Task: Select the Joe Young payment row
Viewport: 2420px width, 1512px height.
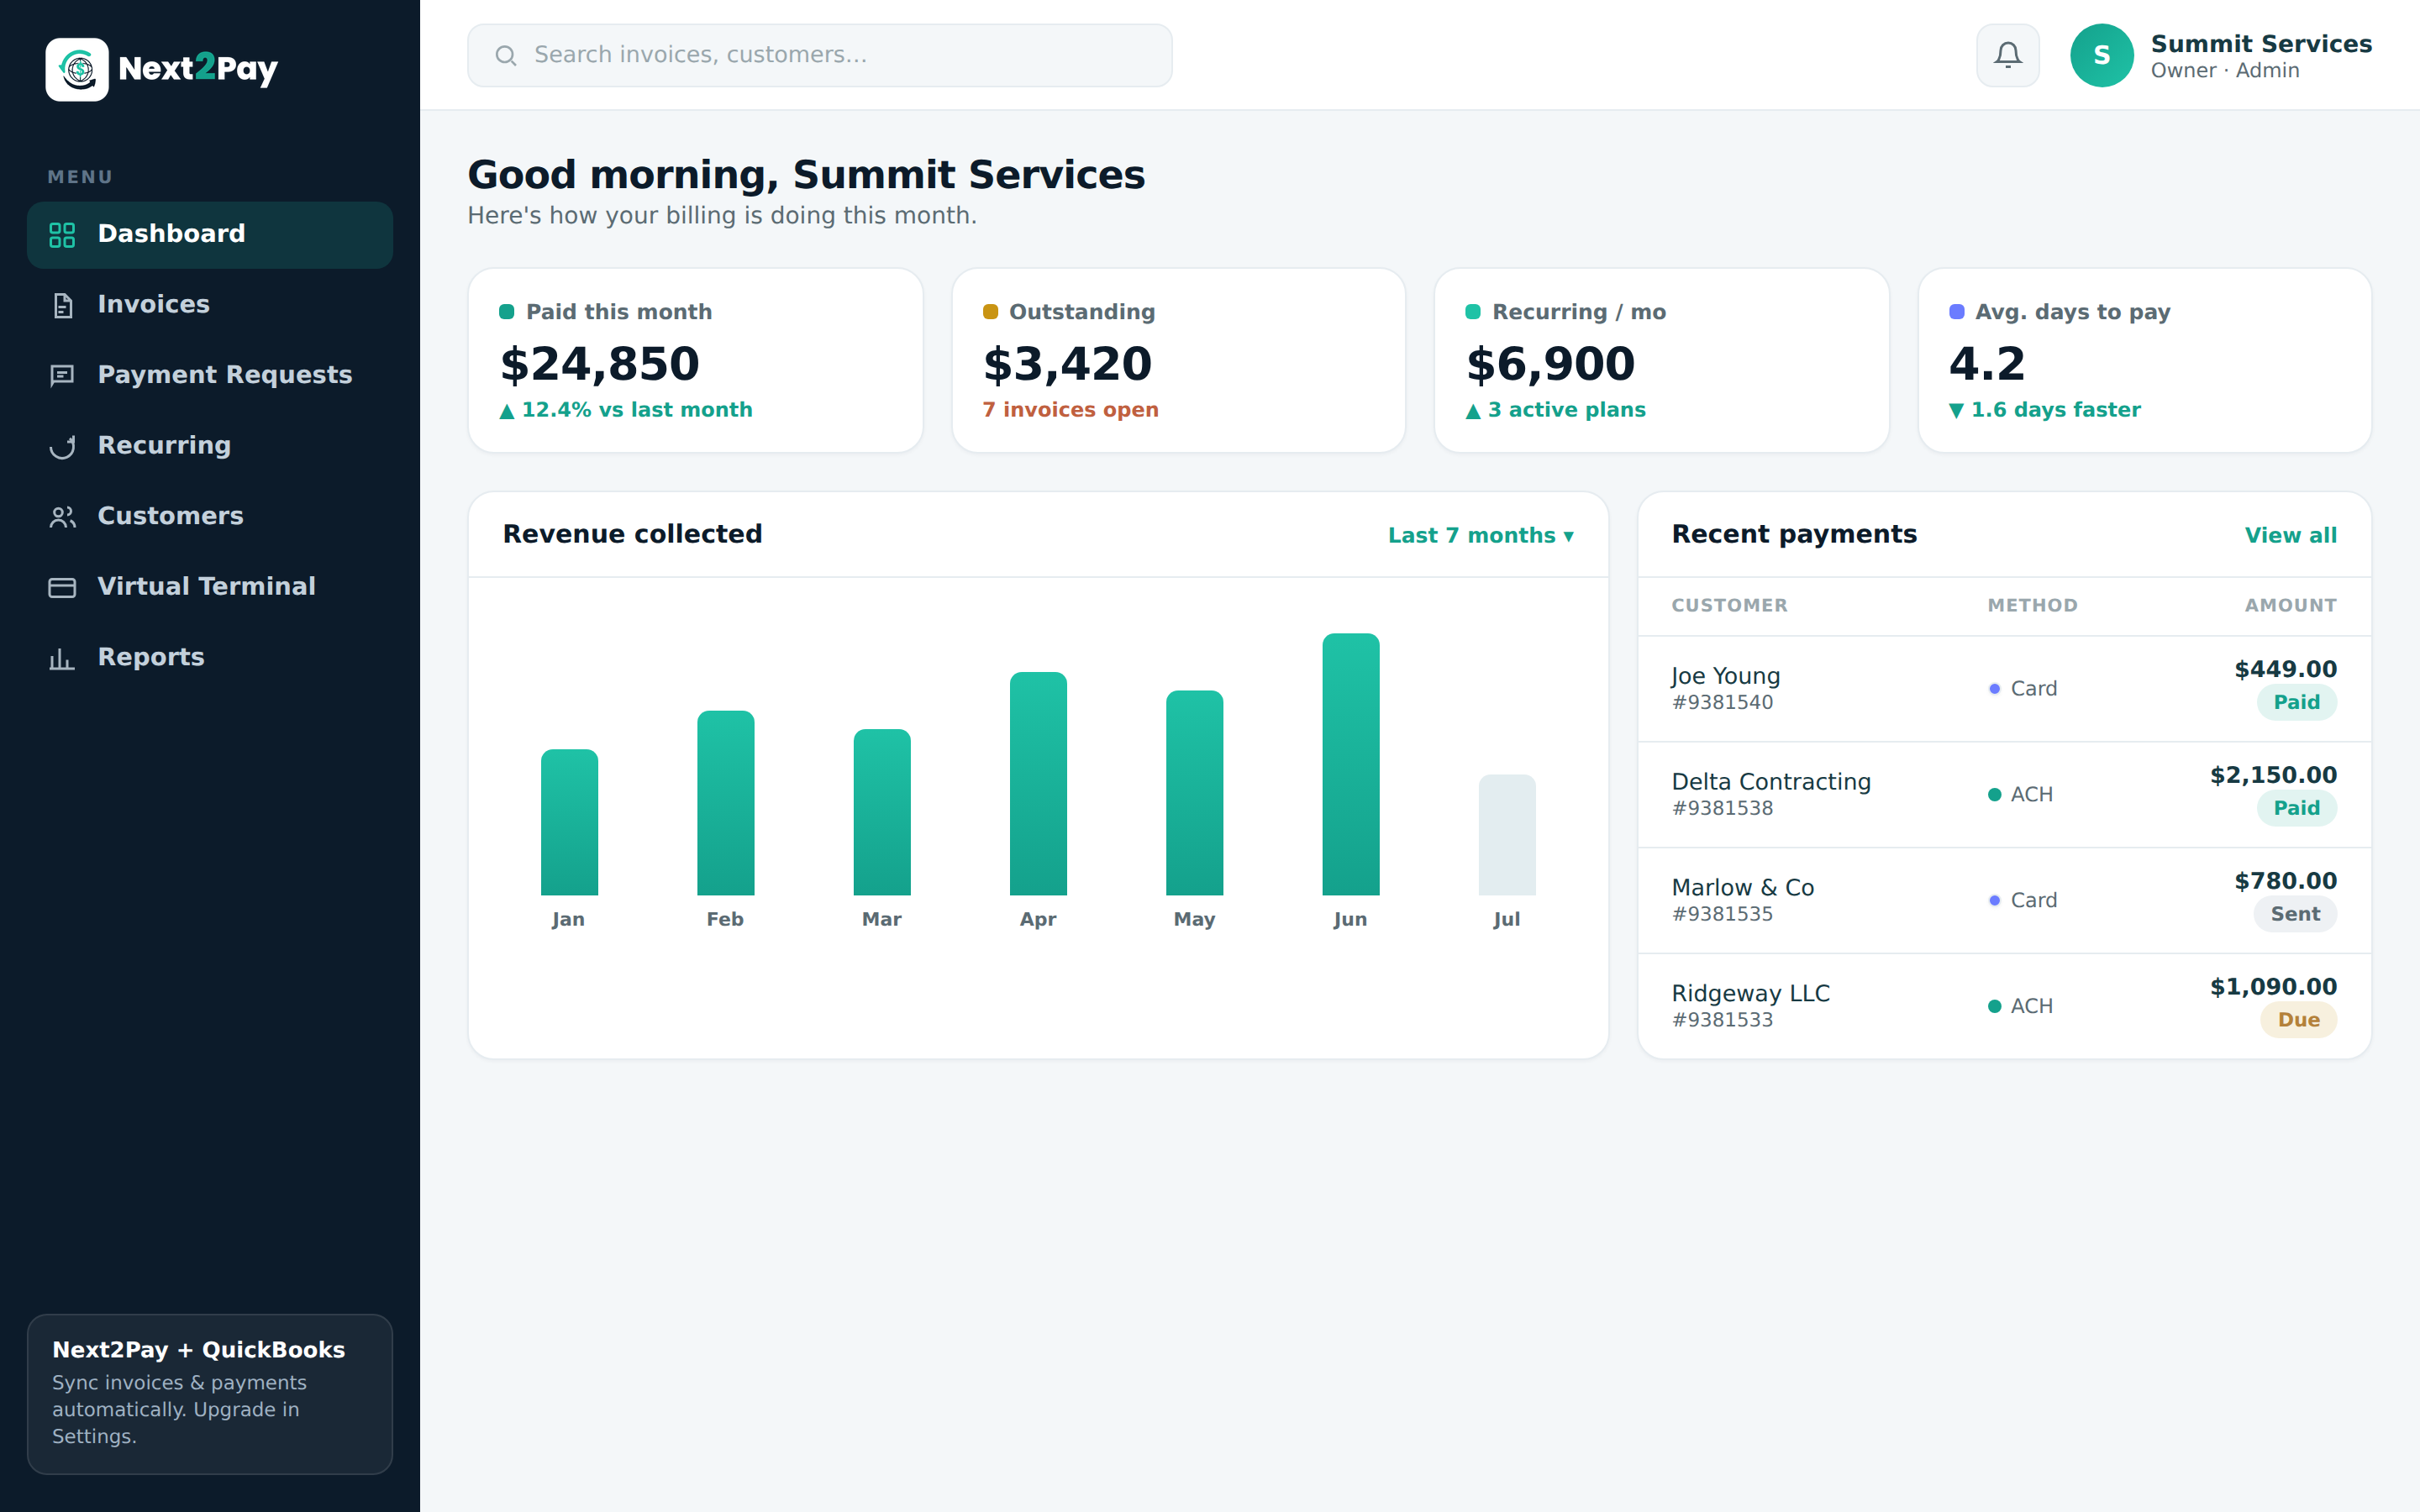Action: point(2004,689)
